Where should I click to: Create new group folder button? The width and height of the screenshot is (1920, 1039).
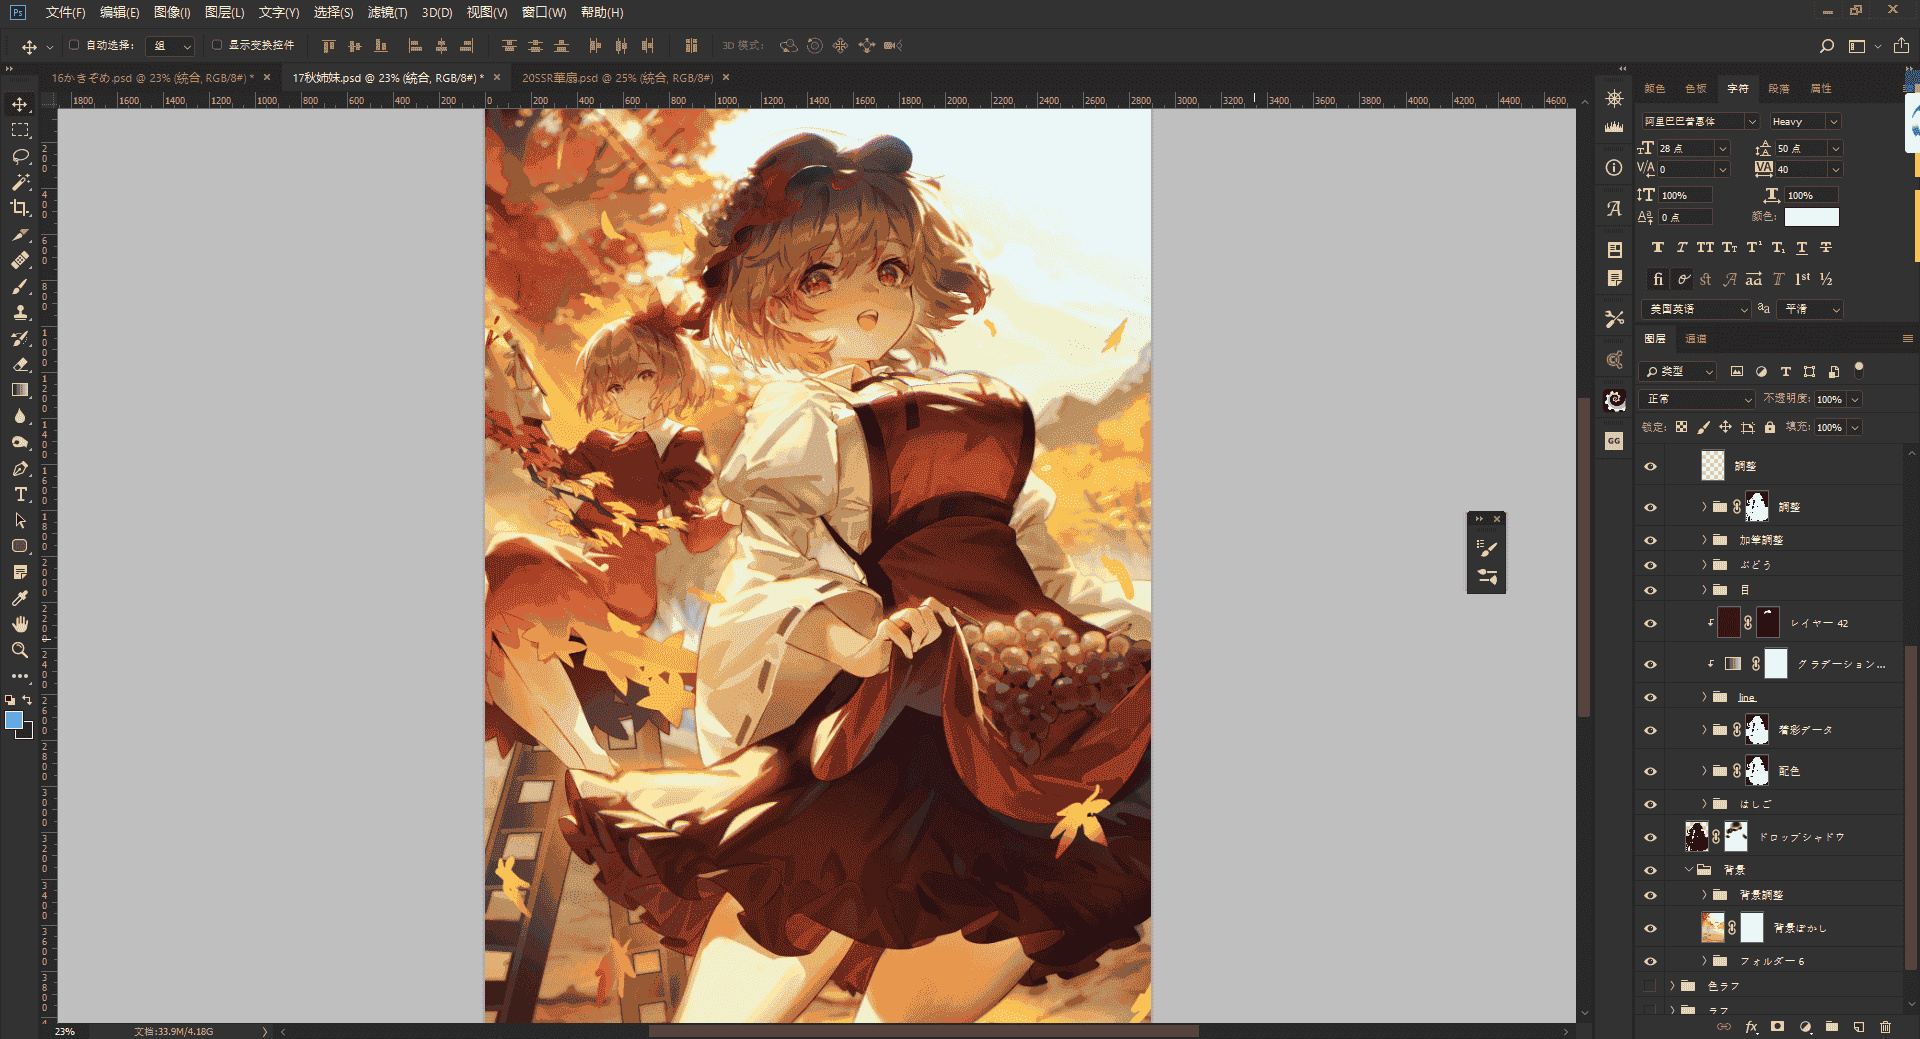(1832, 1027)
